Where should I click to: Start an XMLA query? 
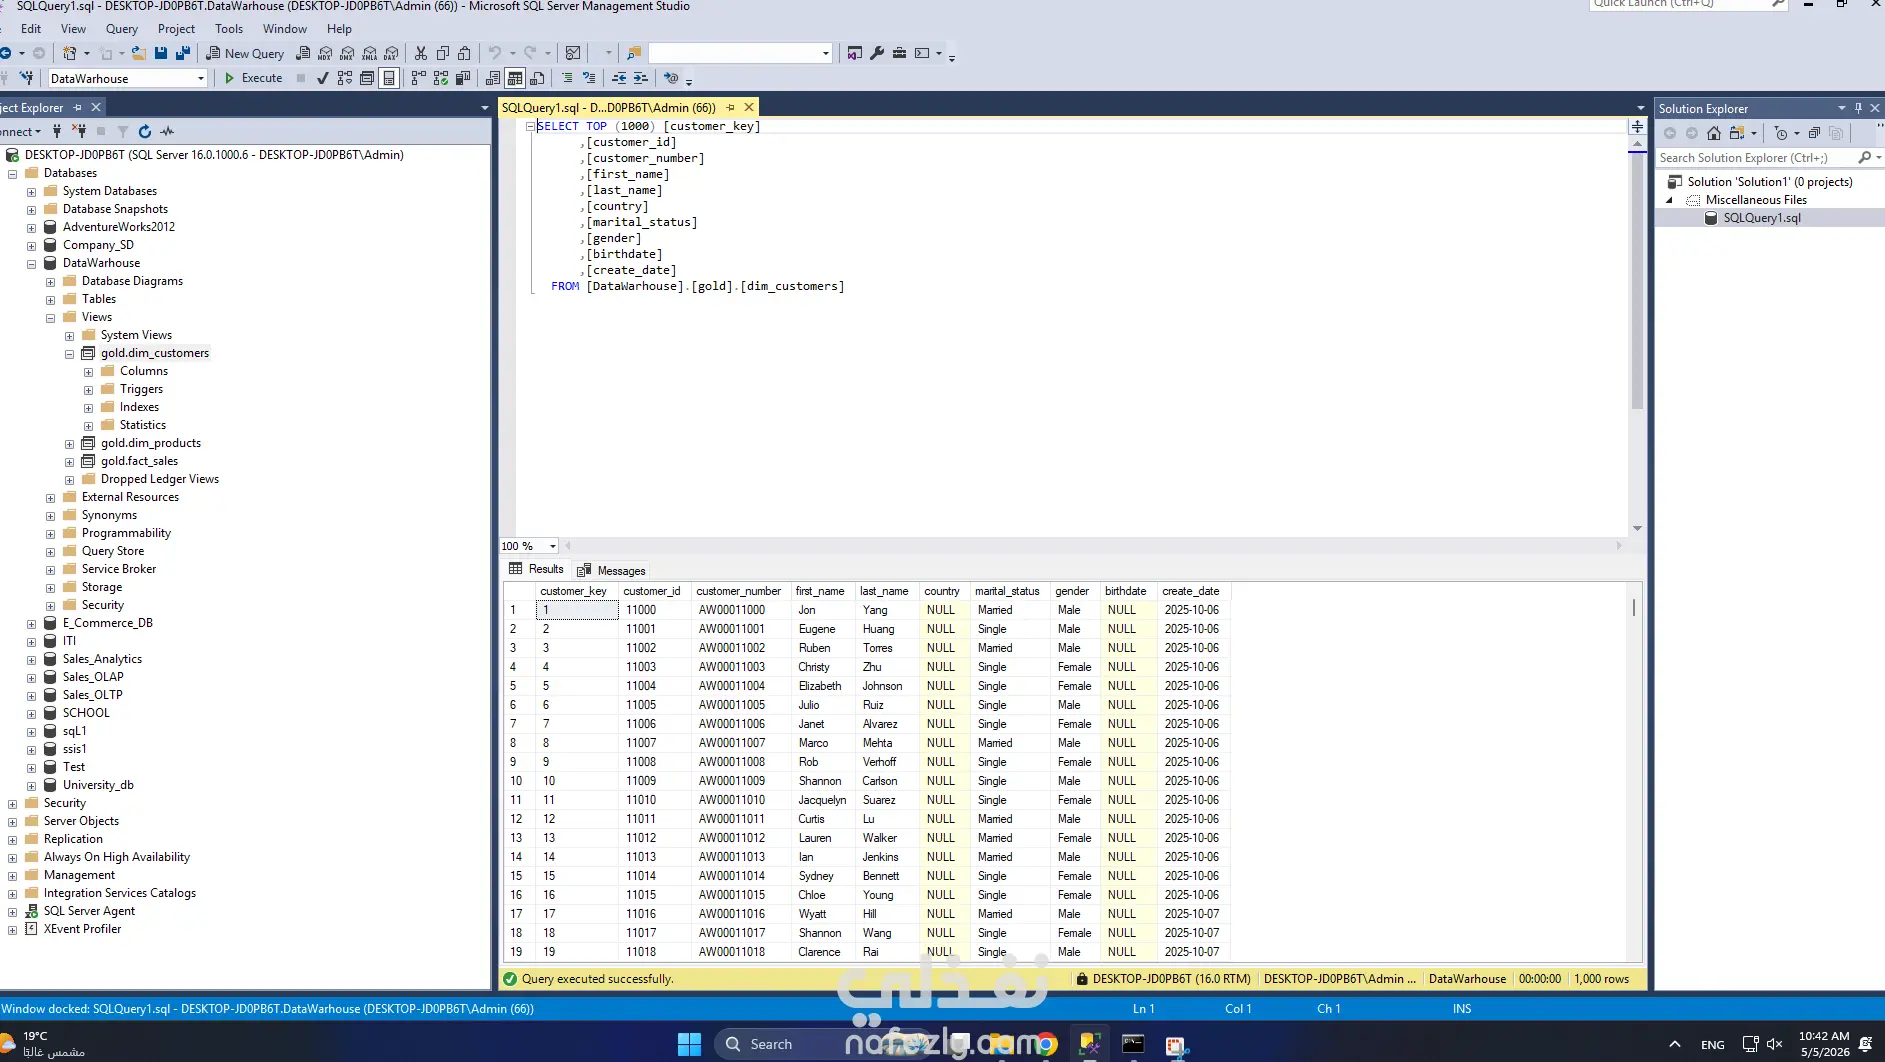370,53
